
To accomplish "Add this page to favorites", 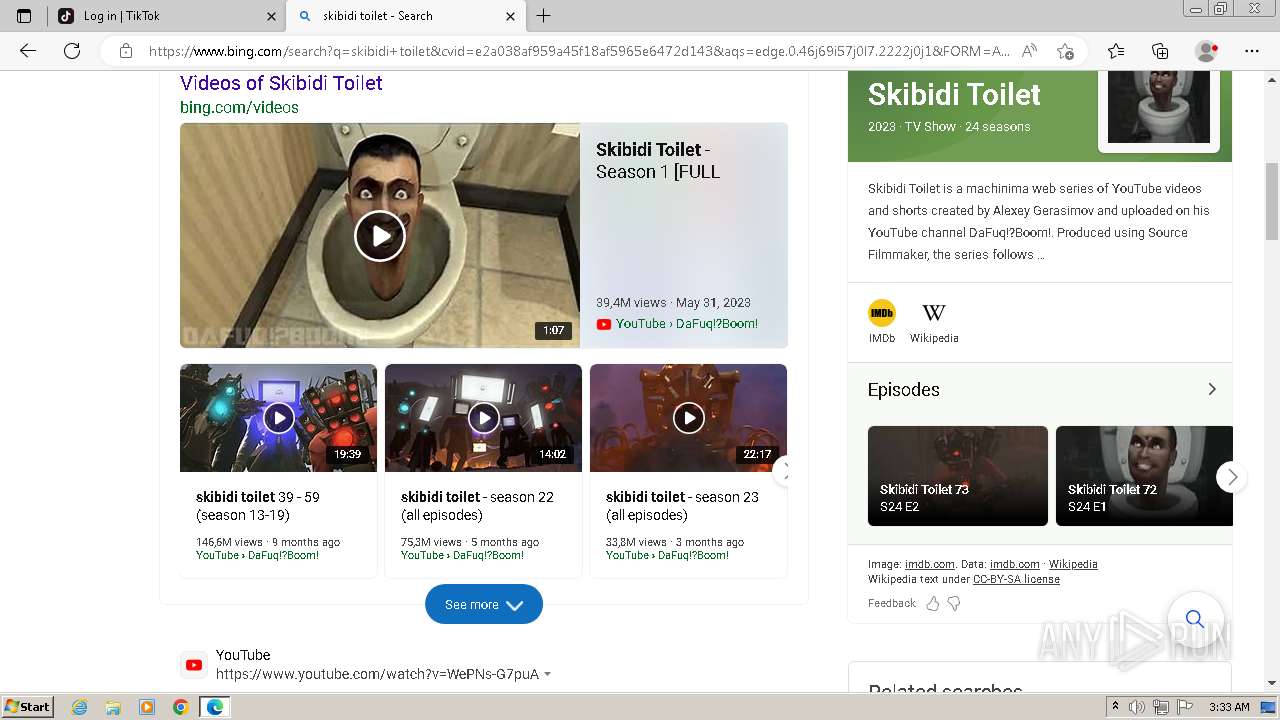I will (x=1065, y=51).
